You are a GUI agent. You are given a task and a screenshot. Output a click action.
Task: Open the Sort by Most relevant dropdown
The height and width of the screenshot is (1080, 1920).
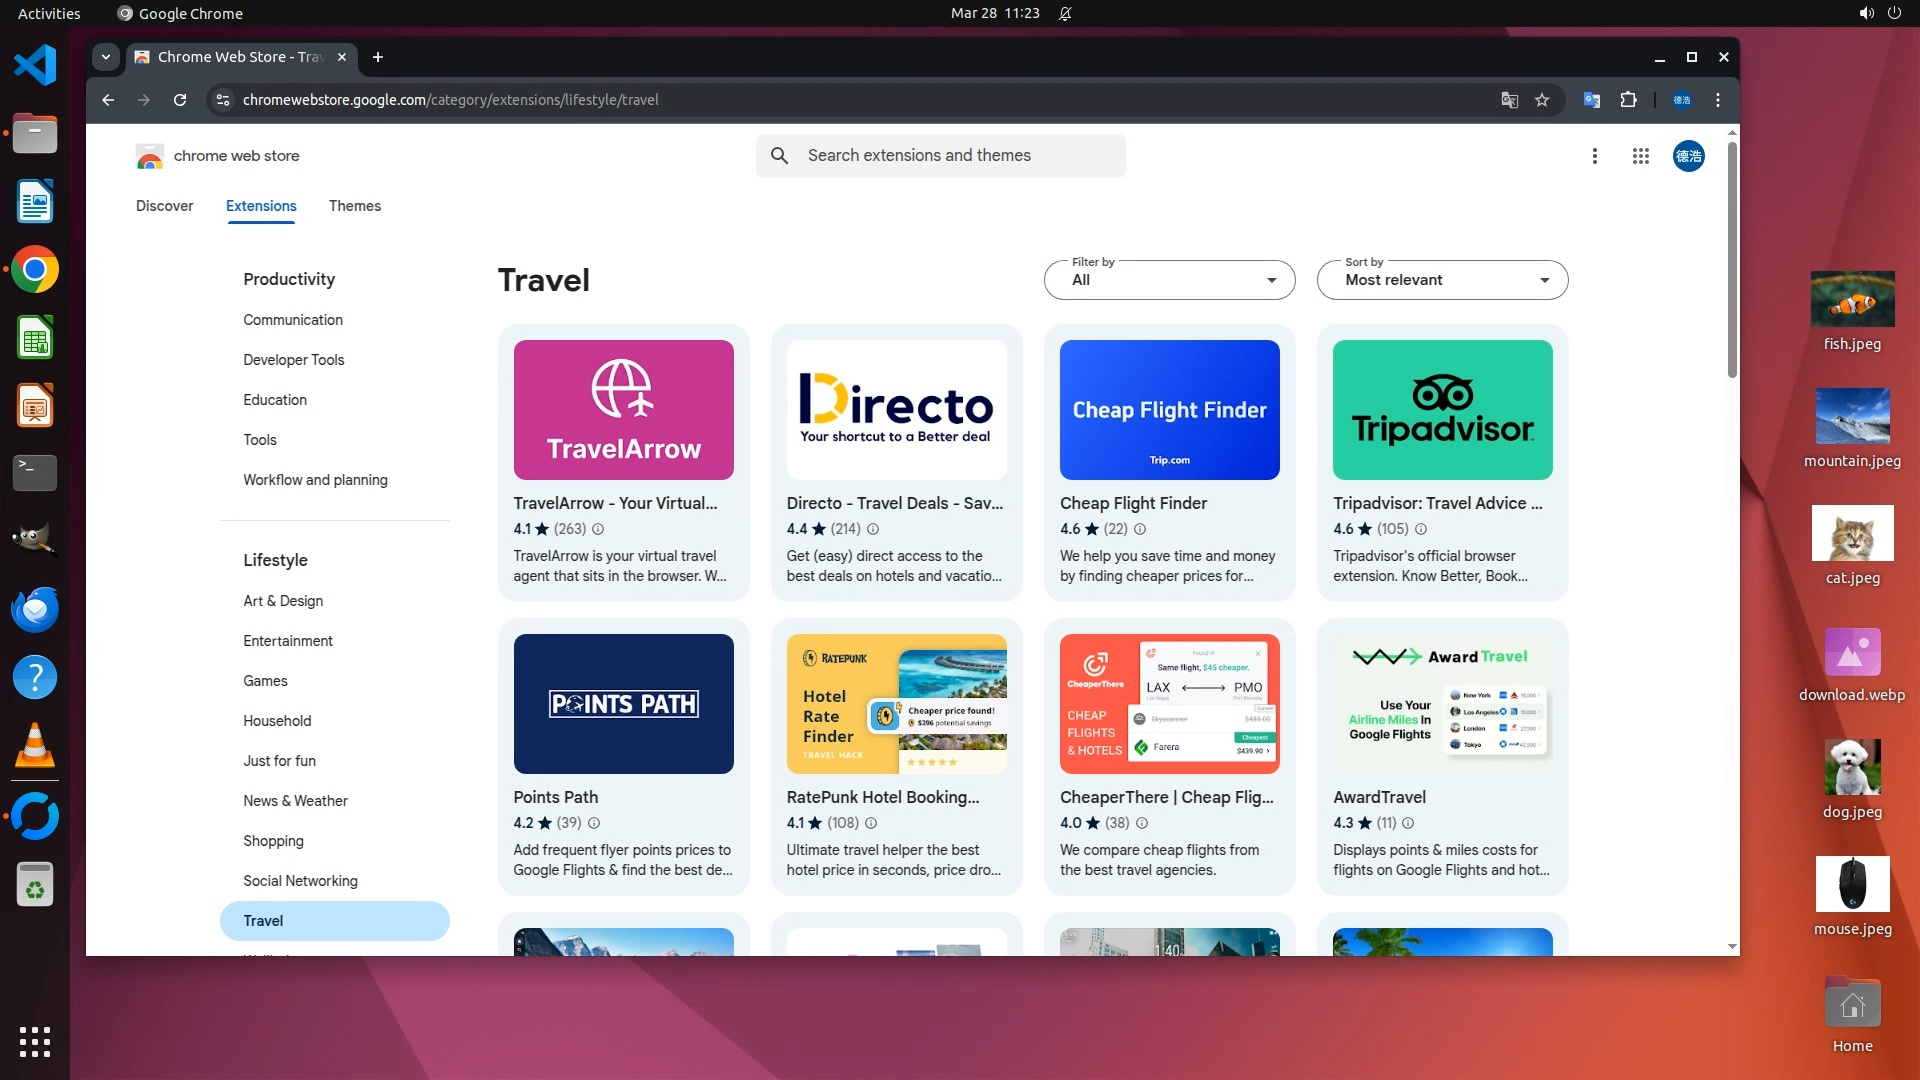tap(1442, 280)
